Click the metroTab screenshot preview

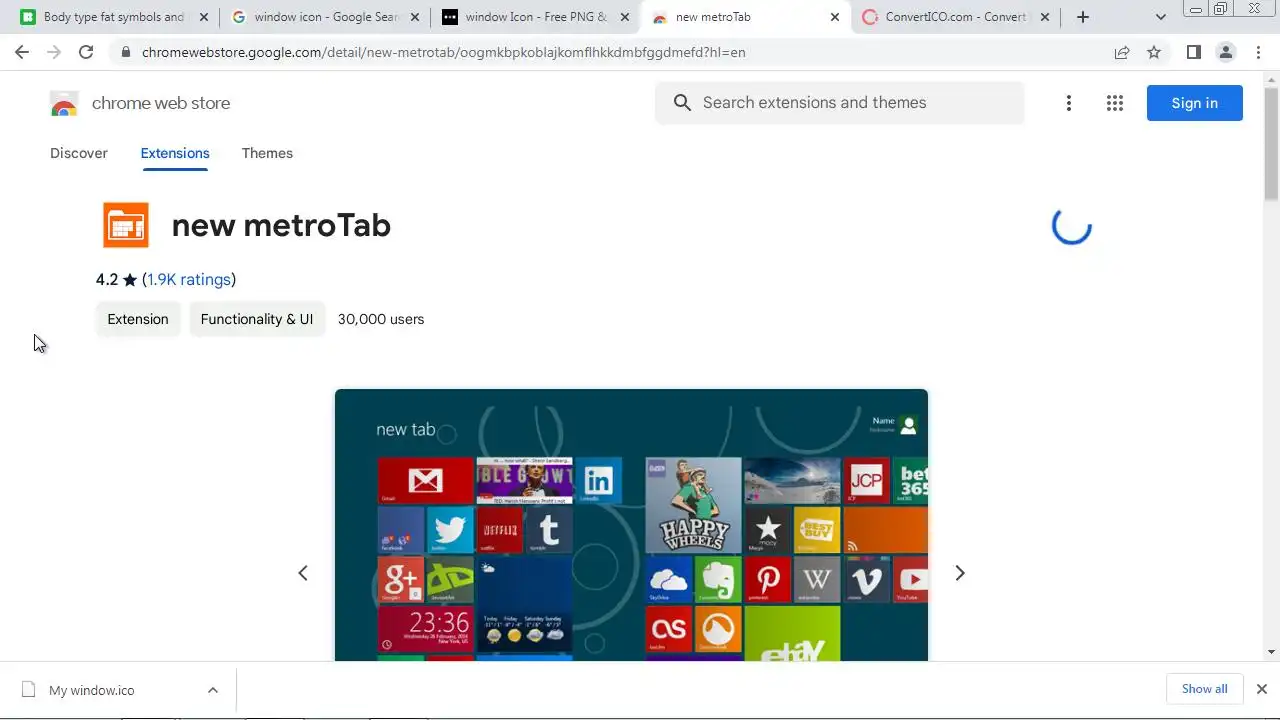pos(631,525)
